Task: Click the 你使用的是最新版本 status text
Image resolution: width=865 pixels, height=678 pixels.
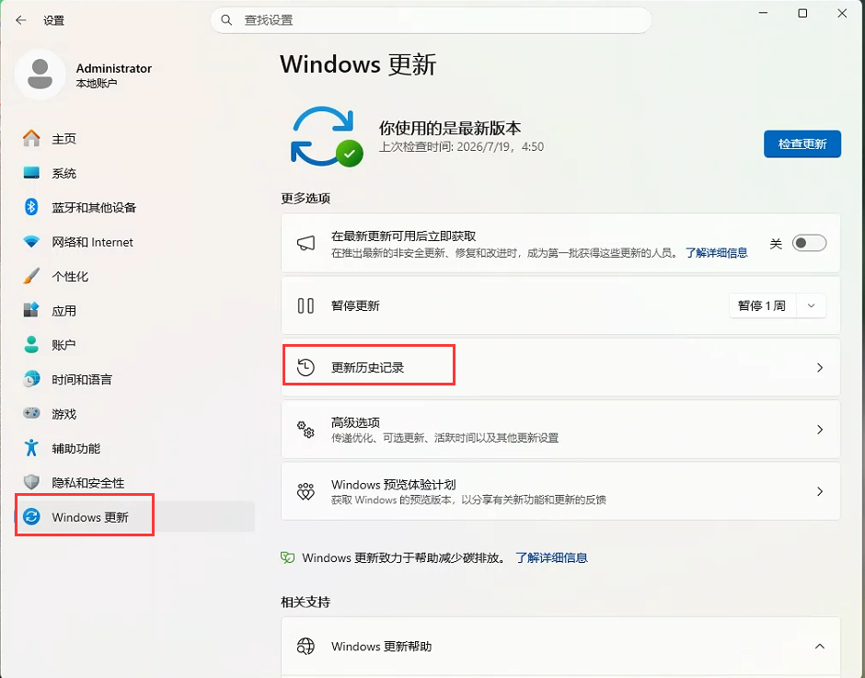Action: point(450,128)
